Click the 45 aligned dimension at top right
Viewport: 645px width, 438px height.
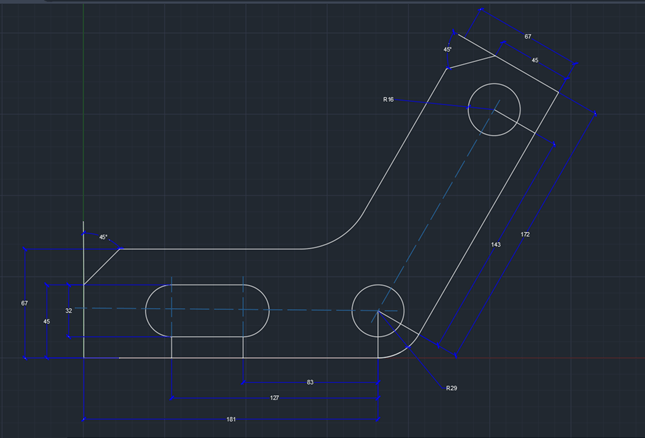[x=534, y=60]
